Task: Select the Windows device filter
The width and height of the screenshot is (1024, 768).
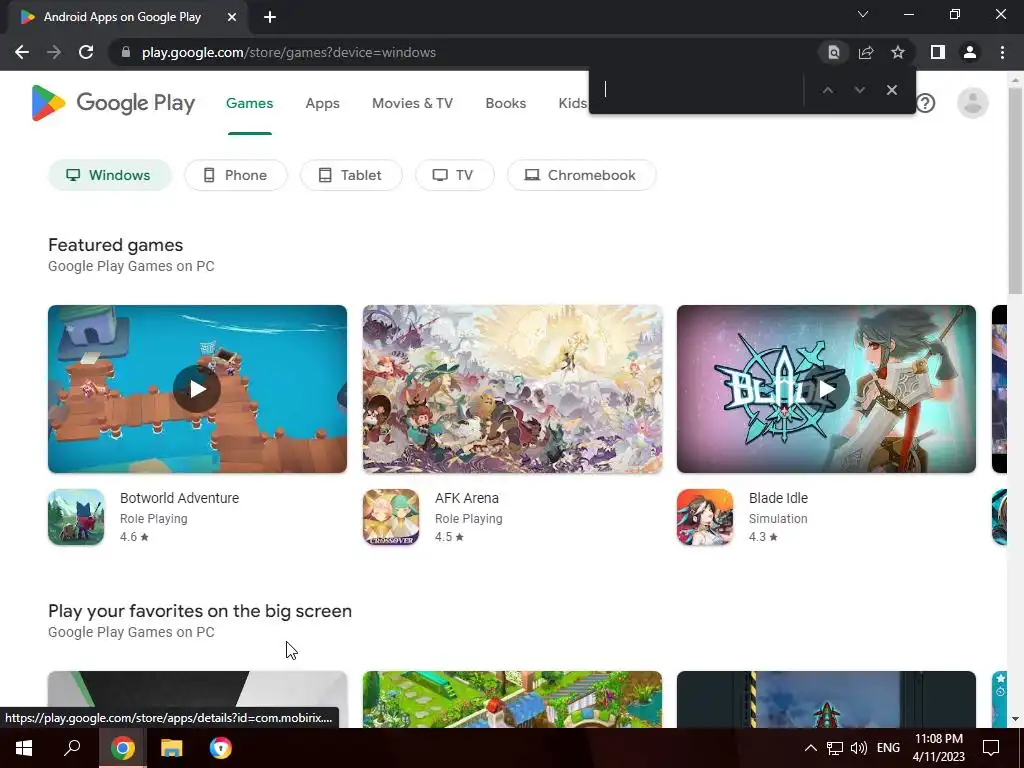Action: pos(110,175)
